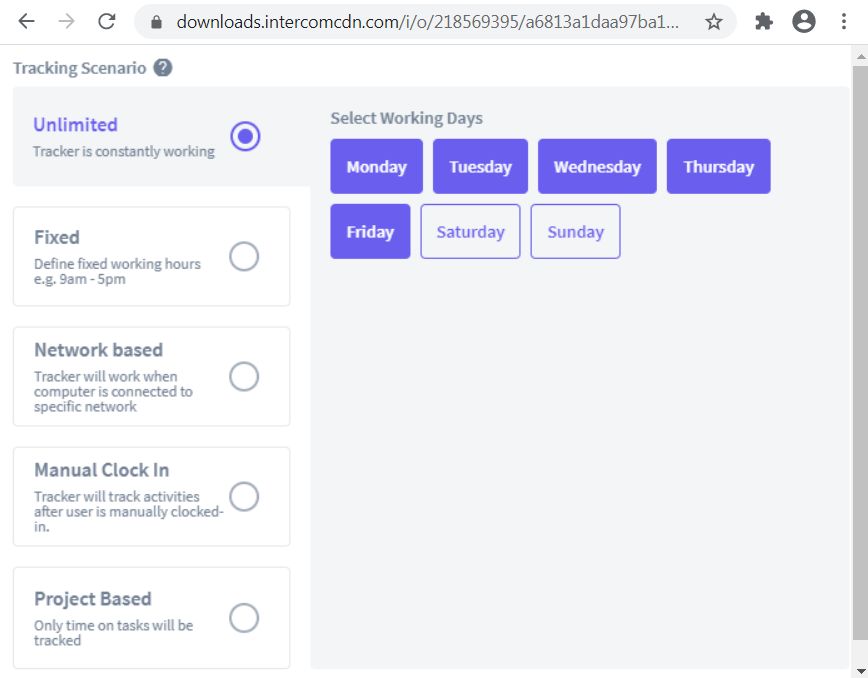The width and height of the screenshot is (868, 678).
Task: Click the browser back arrow
Action: (x=27, y=21)
